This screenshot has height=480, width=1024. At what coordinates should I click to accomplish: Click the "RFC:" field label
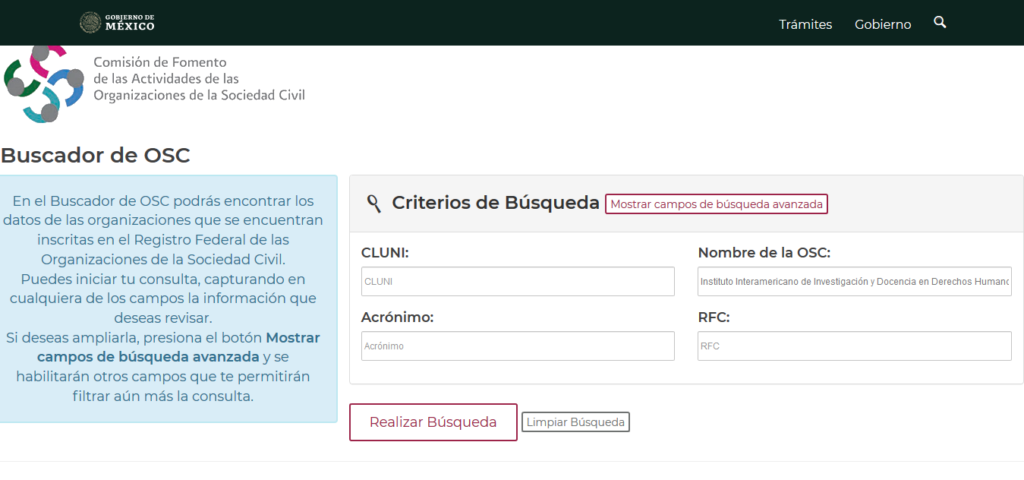[714, 317]
